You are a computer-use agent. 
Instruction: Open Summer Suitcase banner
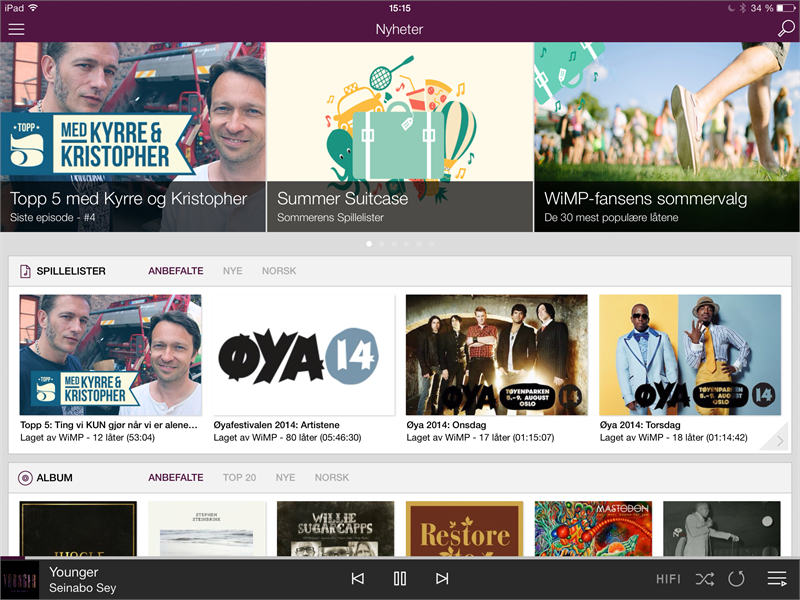[x=400, y=137]
